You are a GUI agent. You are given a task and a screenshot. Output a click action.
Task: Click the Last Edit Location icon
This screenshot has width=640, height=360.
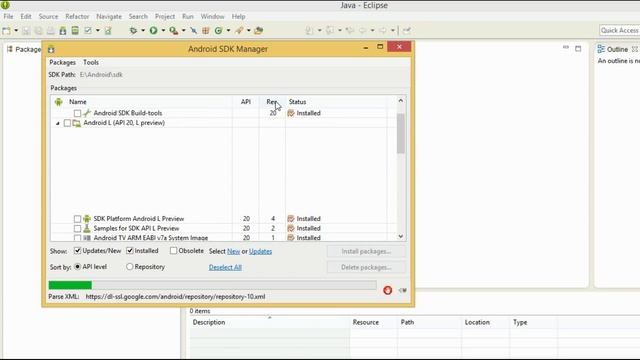click(350, 31)
